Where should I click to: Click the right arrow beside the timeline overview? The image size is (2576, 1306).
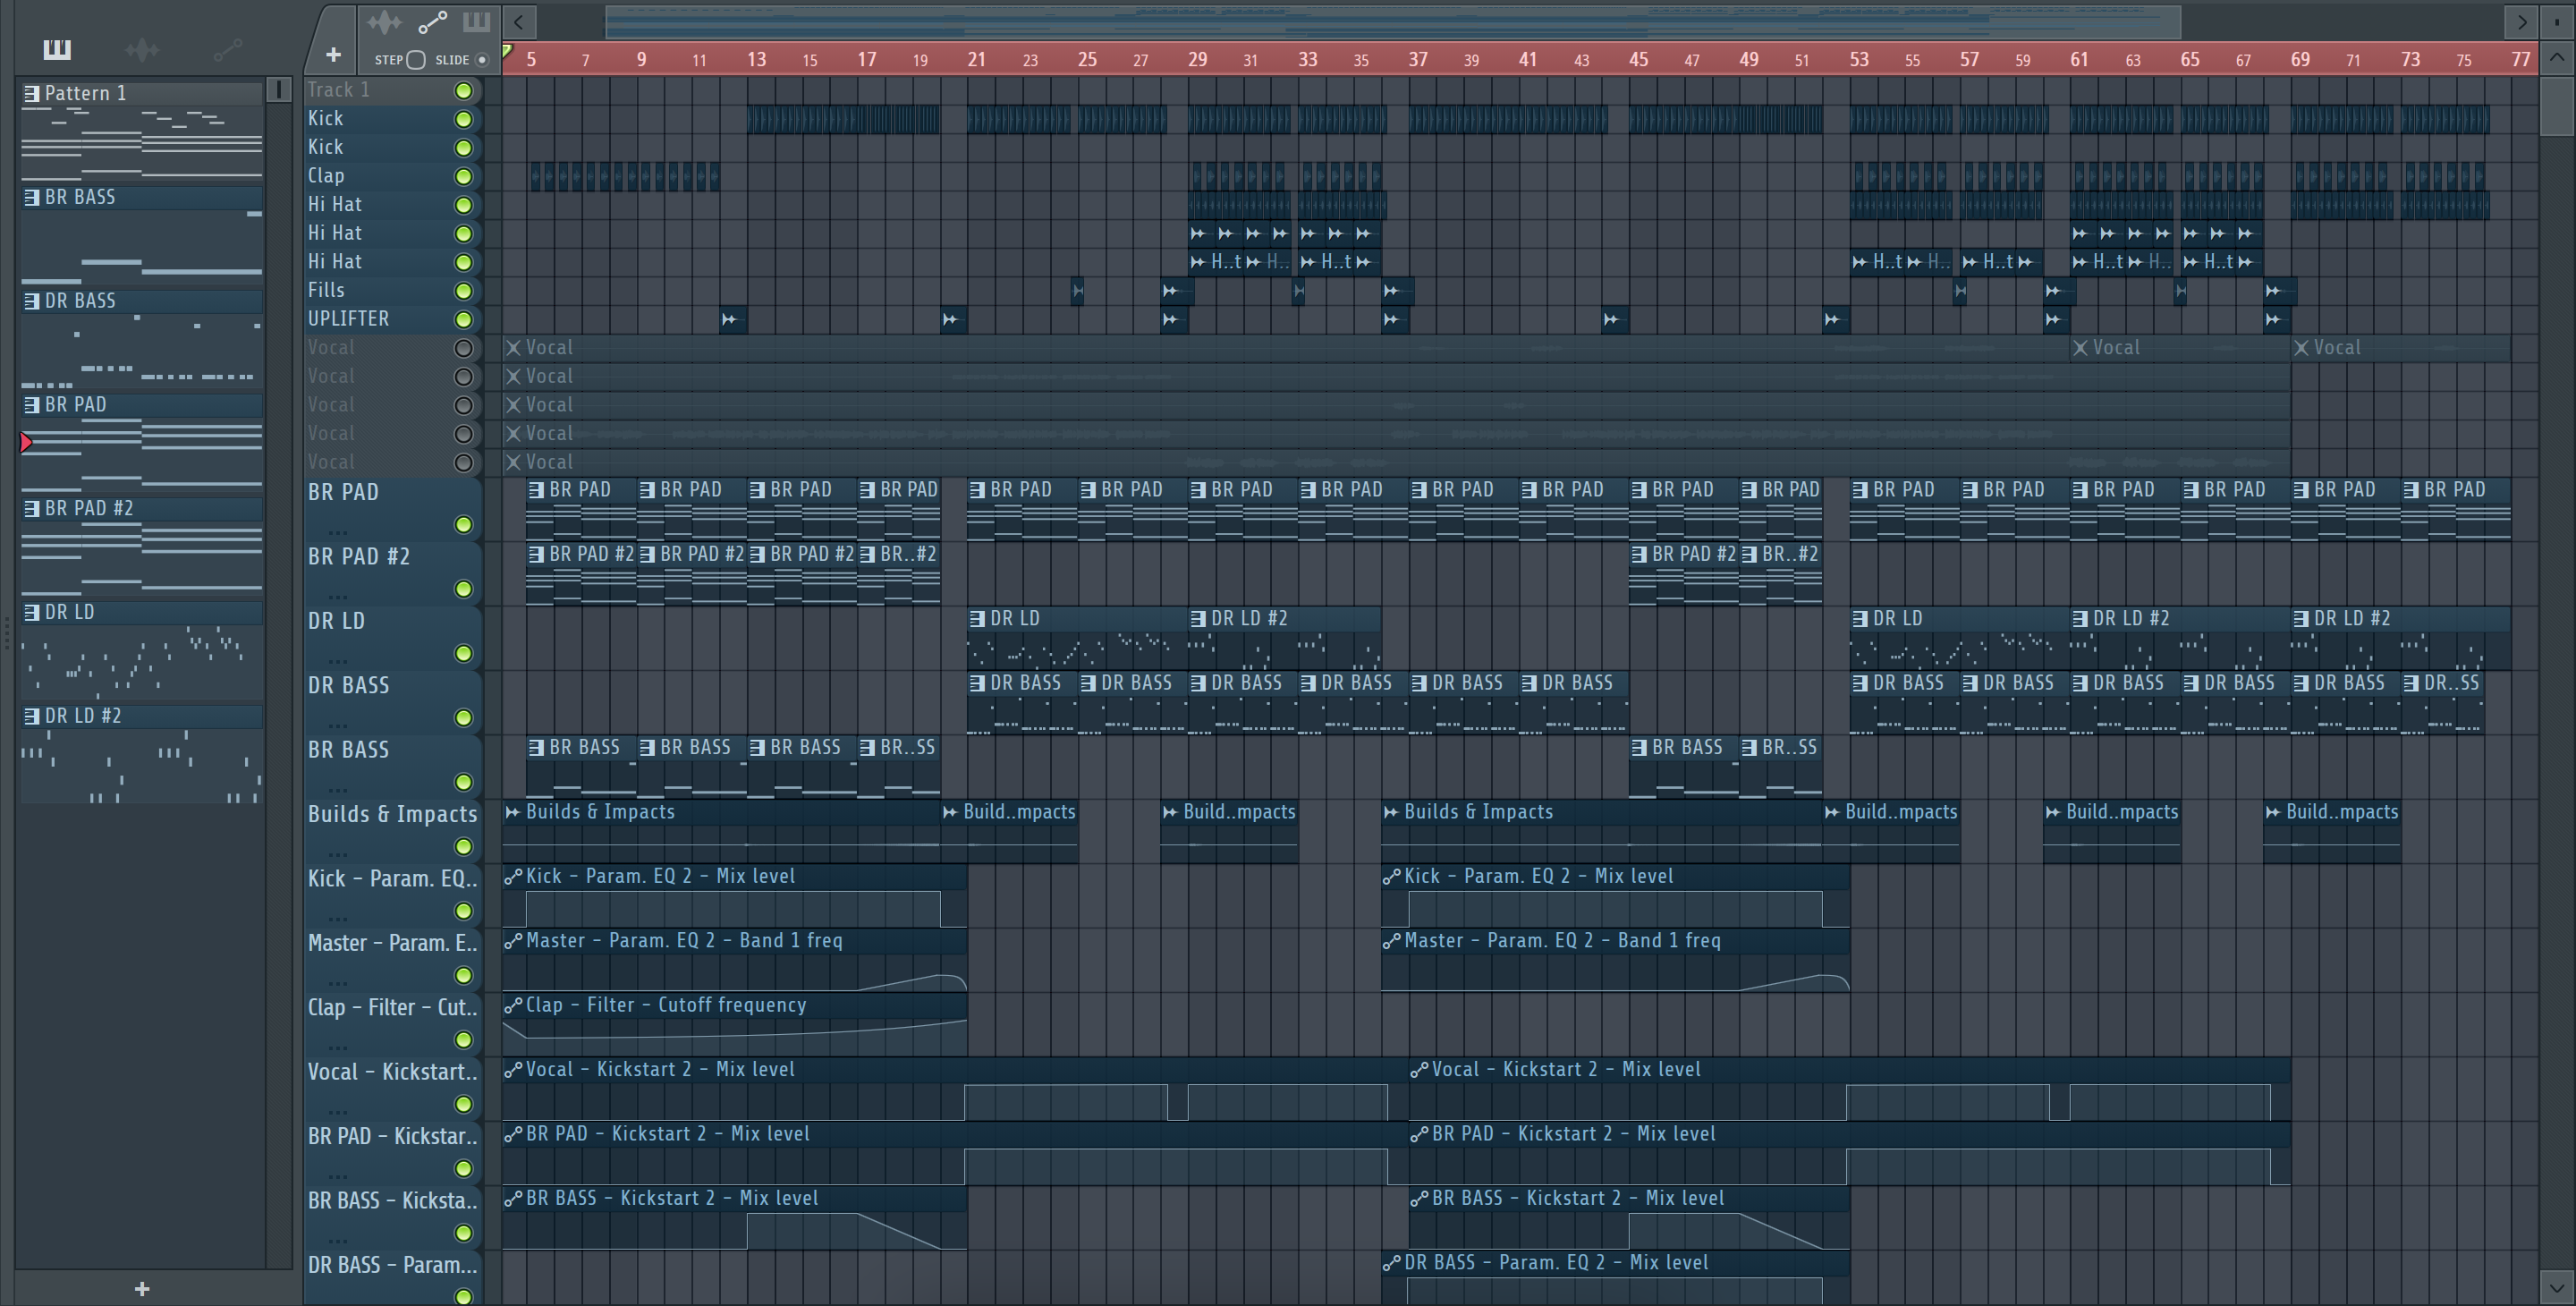[x=2522, y=21]
